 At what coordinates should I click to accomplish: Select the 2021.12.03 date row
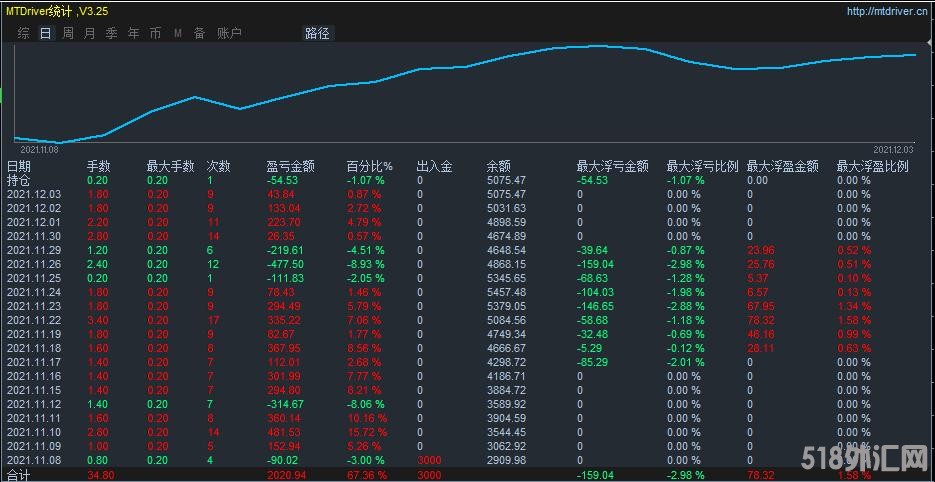pyautogui.click(x=34, y=194)
